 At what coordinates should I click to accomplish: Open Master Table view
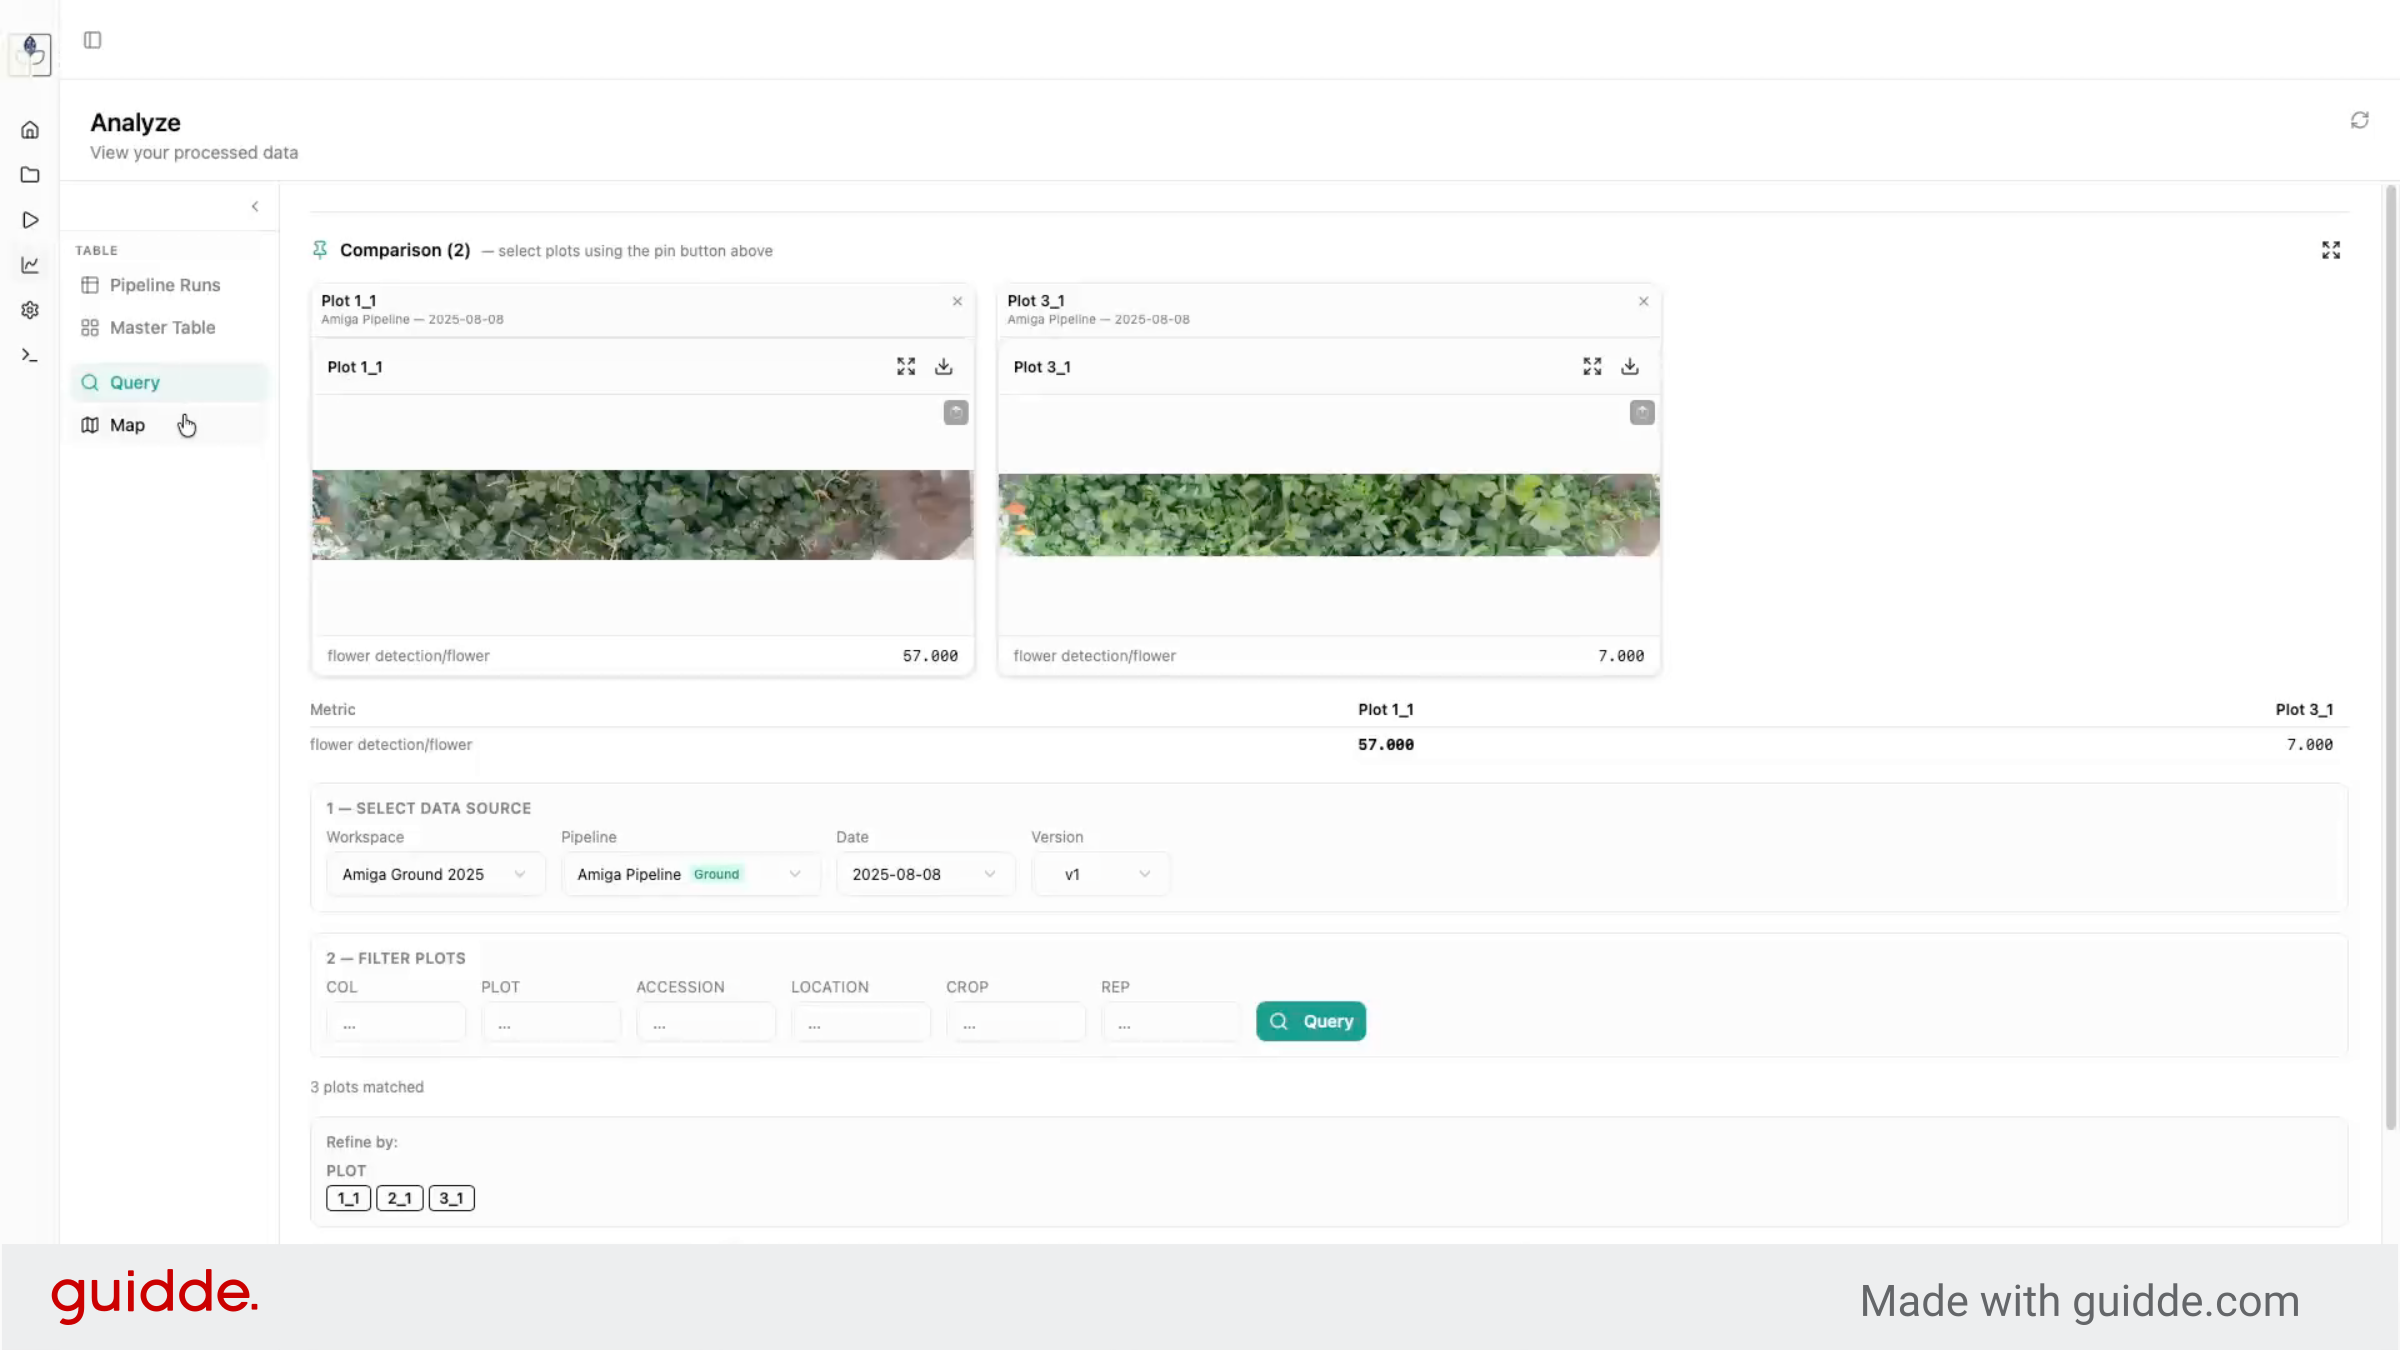click(x=170, y=327)
